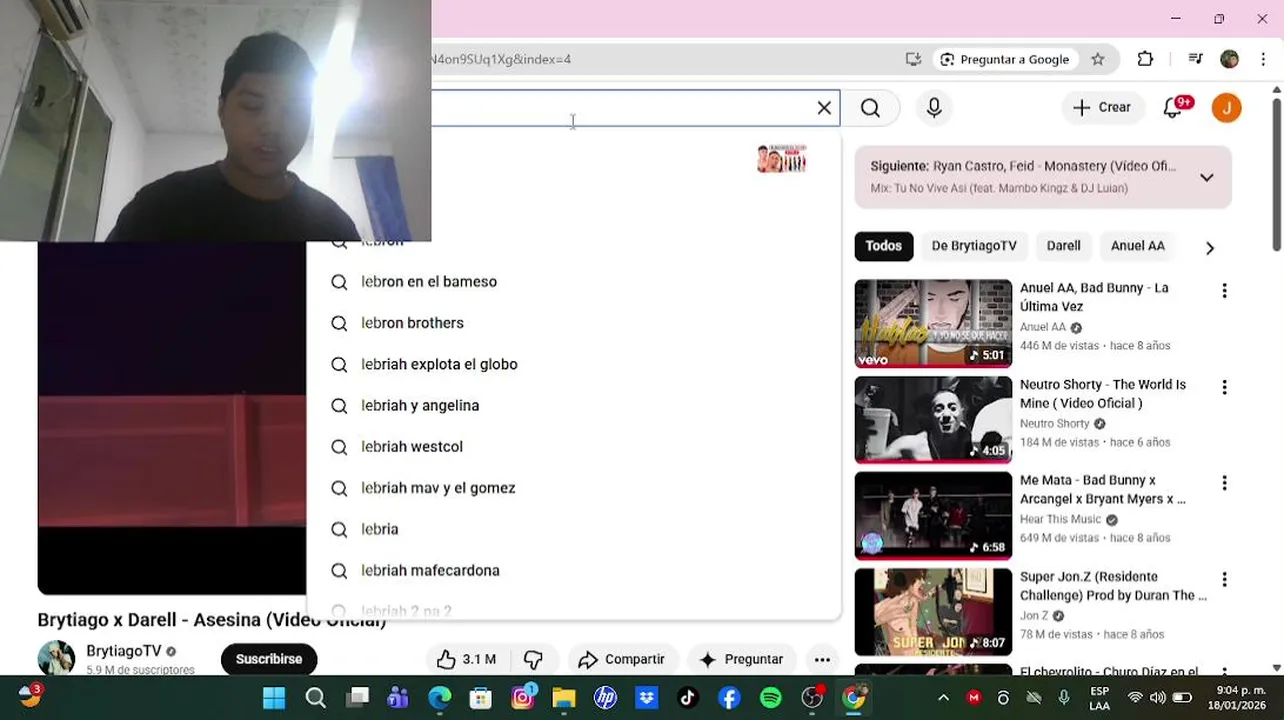This screenshot has height=720, width=1284.
Task: Expand the Siguiente mix playlist chevron
Action: 1207,178
